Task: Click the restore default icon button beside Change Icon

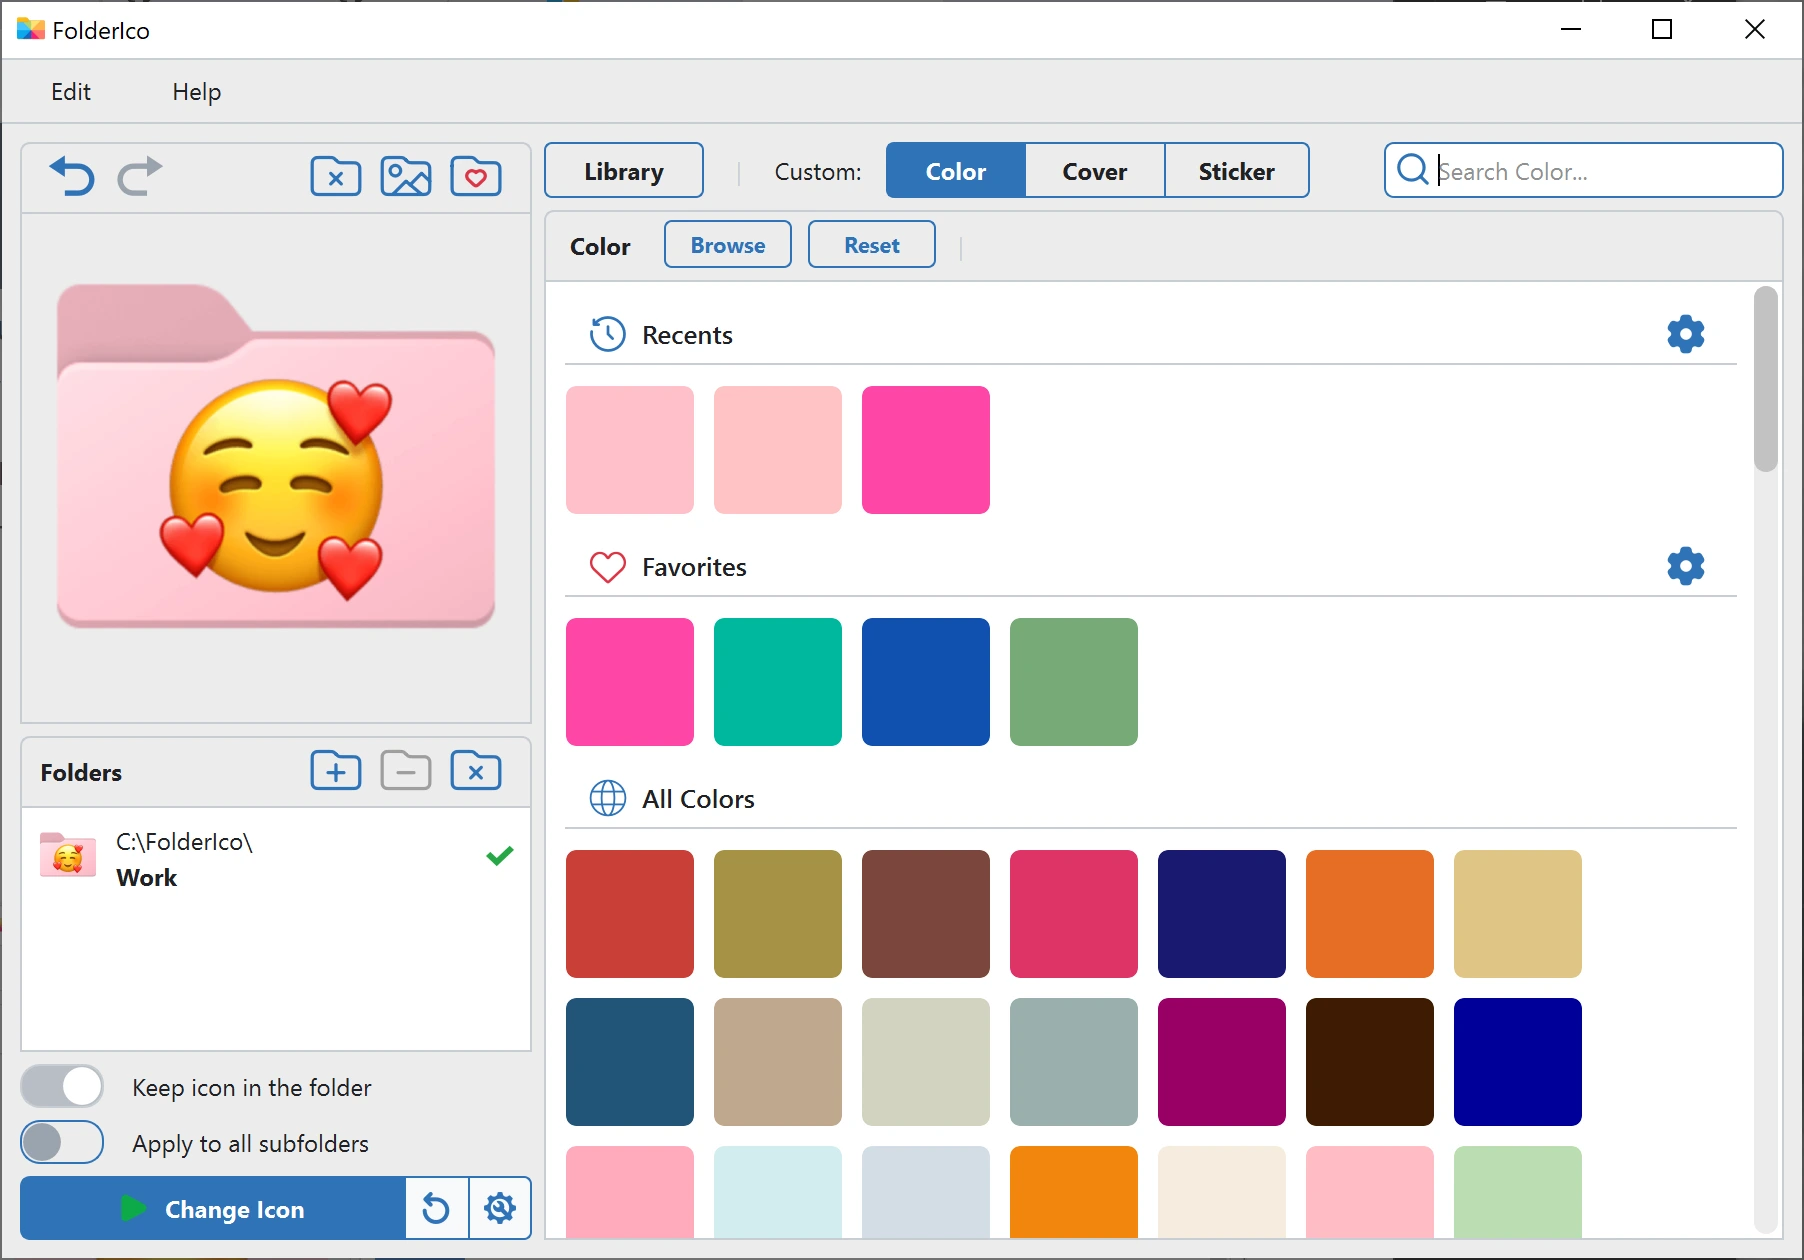Action: (436, 1209)
